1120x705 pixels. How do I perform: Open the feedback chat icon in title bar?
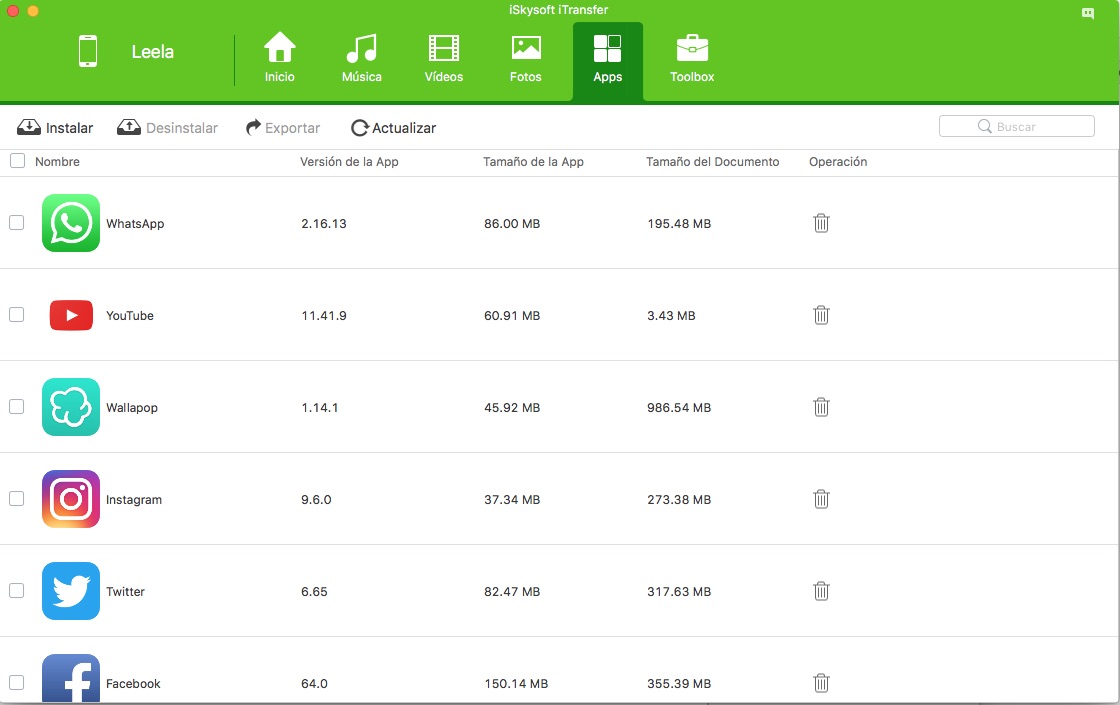1088,13
